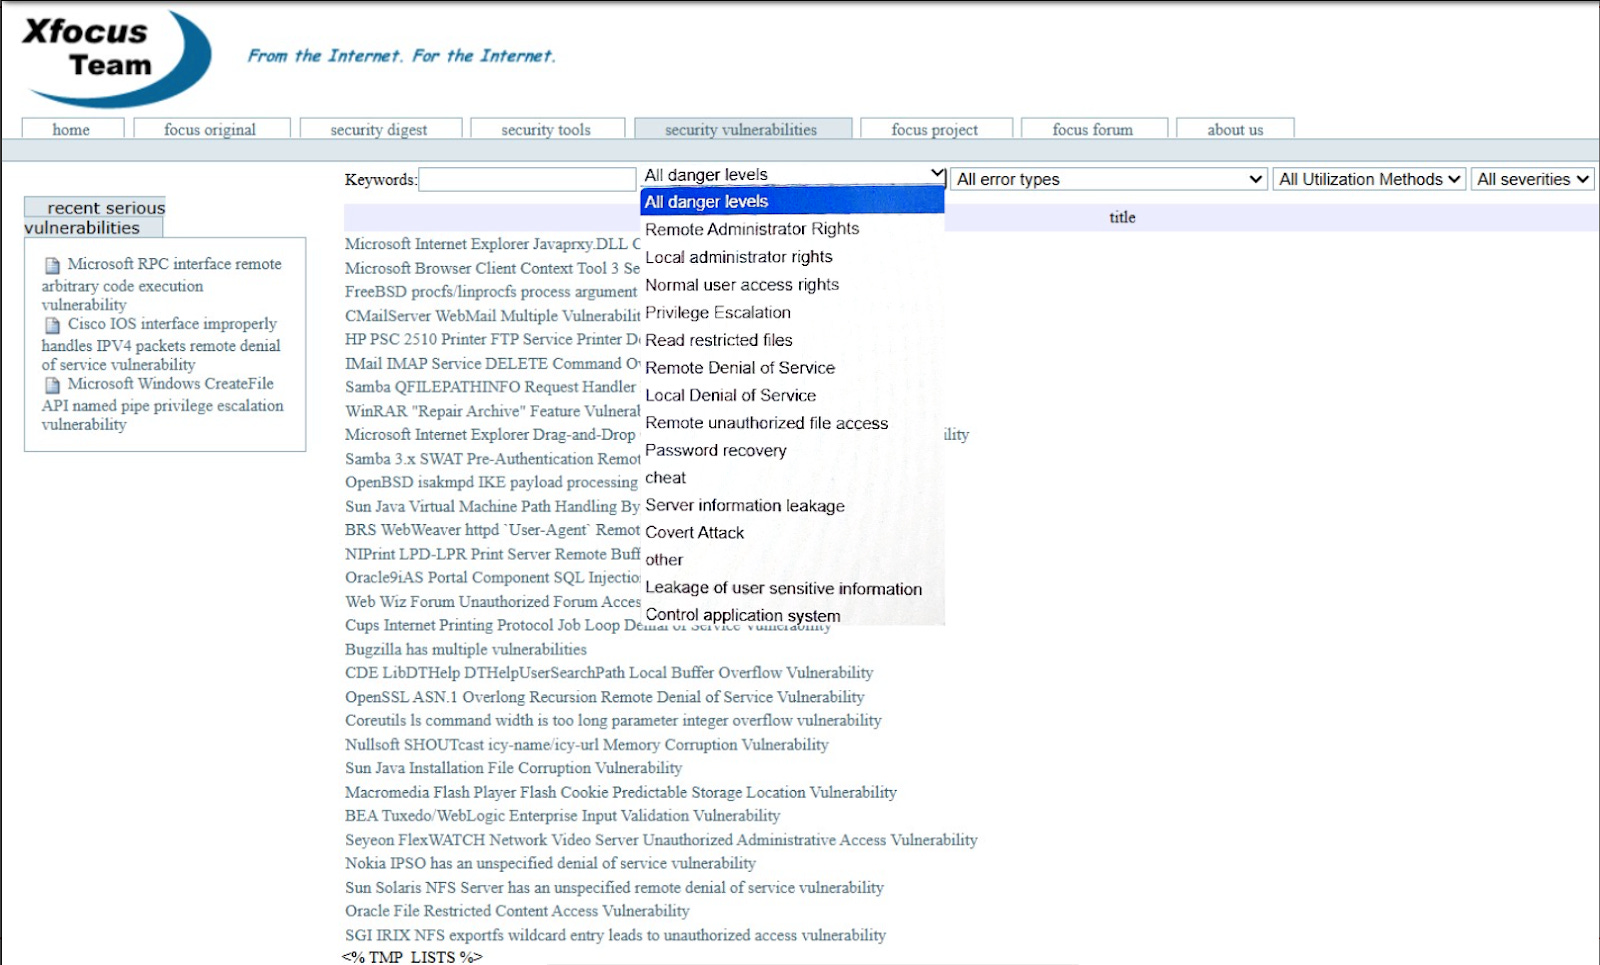This screenshot has width=1600, height=965.
Task: Open SGI IRIX NFS exportfs wildcard link
Action: [x=616, y=935]
